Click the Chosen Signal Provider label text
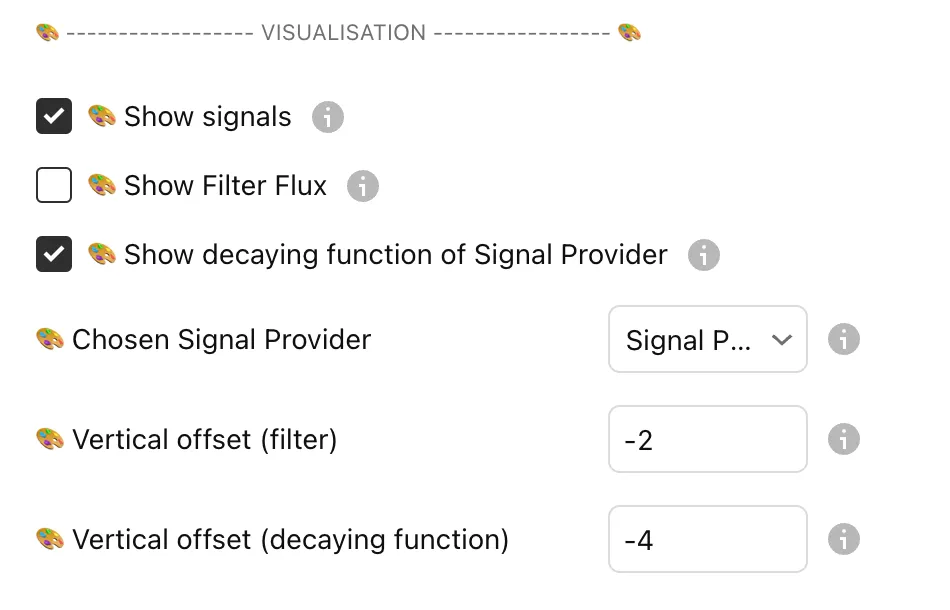Image resolution: width=950 pixels, height=610 pixels. [221, 339]
